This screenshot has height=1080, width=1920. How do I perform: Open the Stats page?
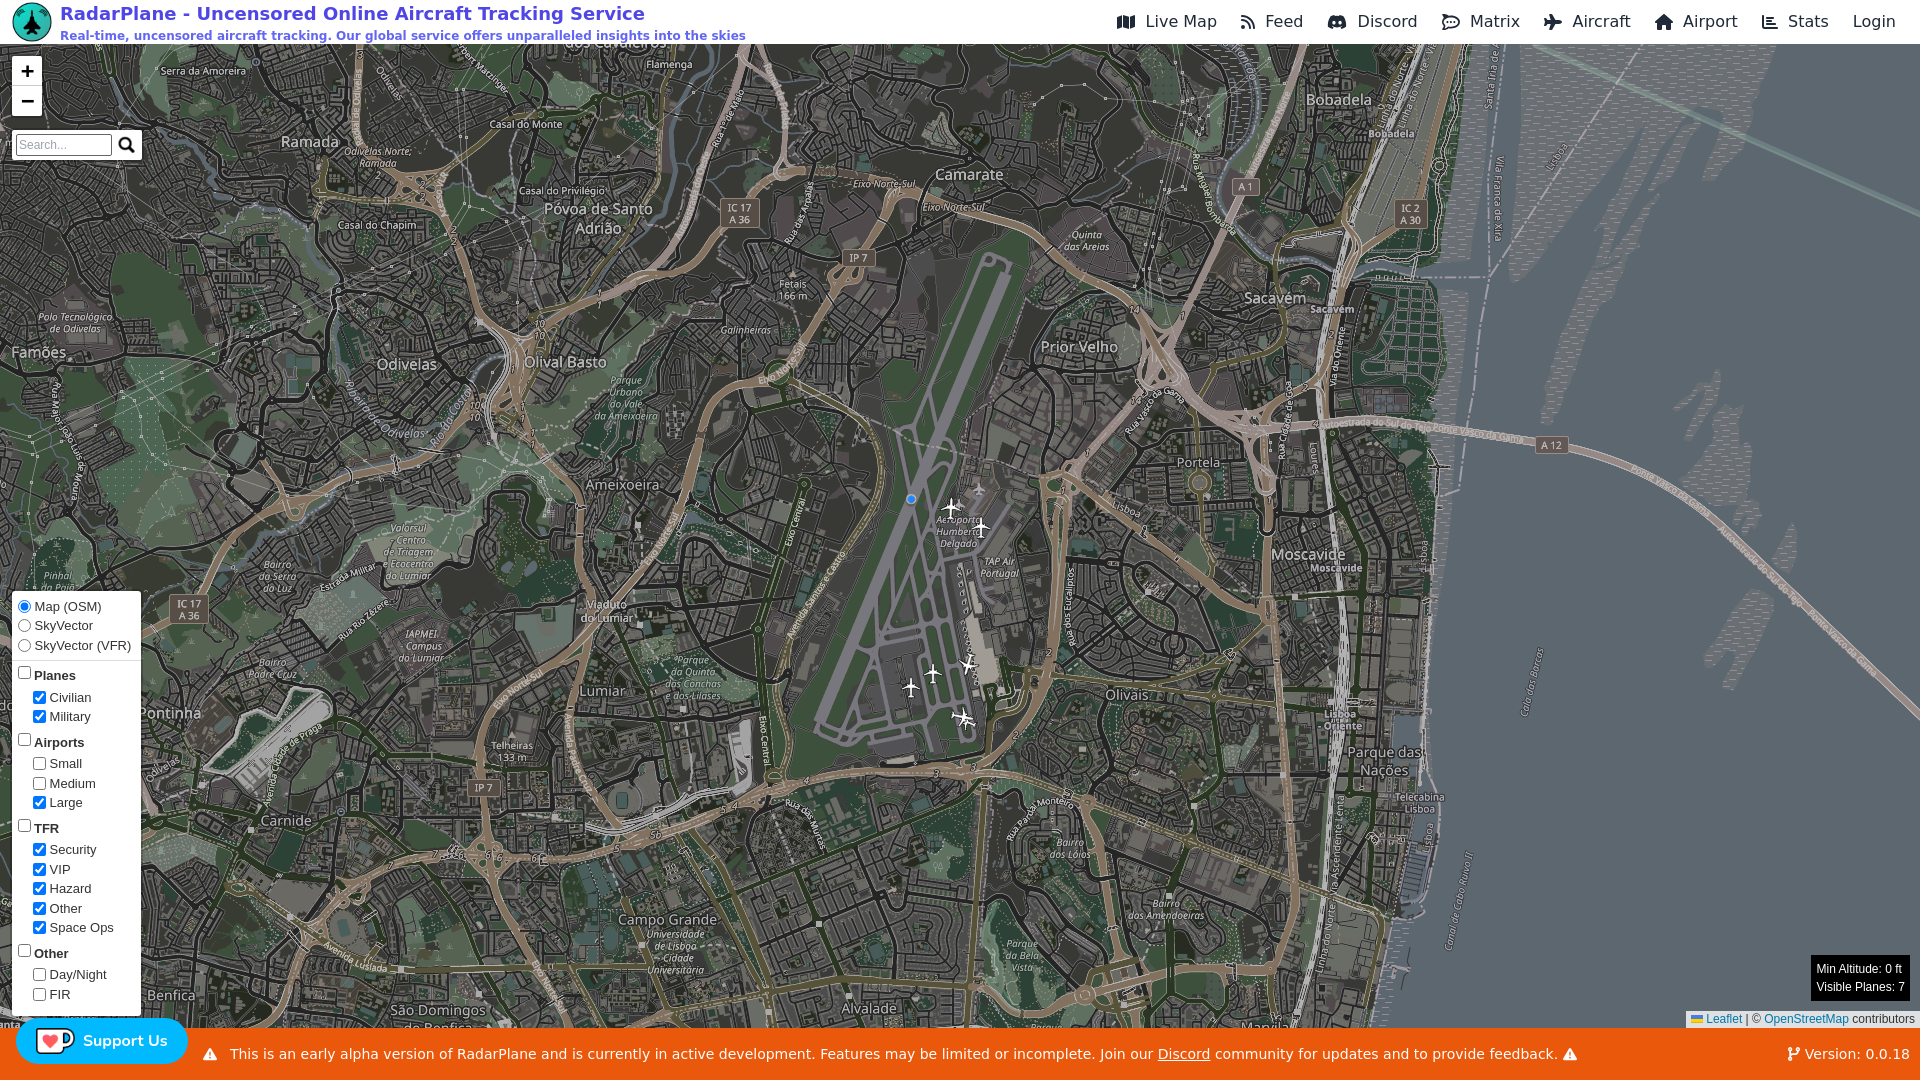pyautogui.click(x=1794, y=22)
